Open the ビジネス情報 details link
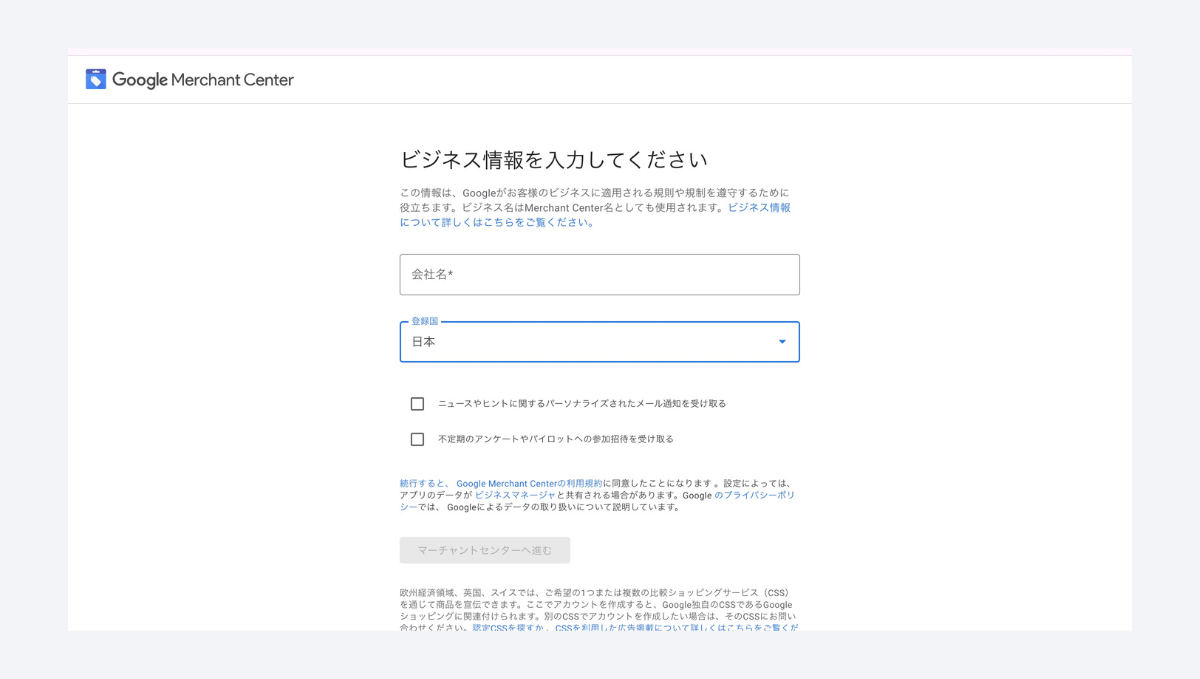The image size is (1200, 679). 595,215
